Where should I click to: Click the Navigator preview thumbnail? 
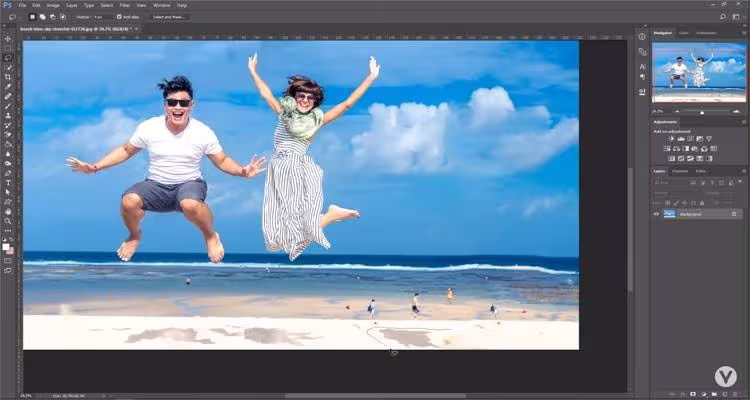(x=699, y=72)
